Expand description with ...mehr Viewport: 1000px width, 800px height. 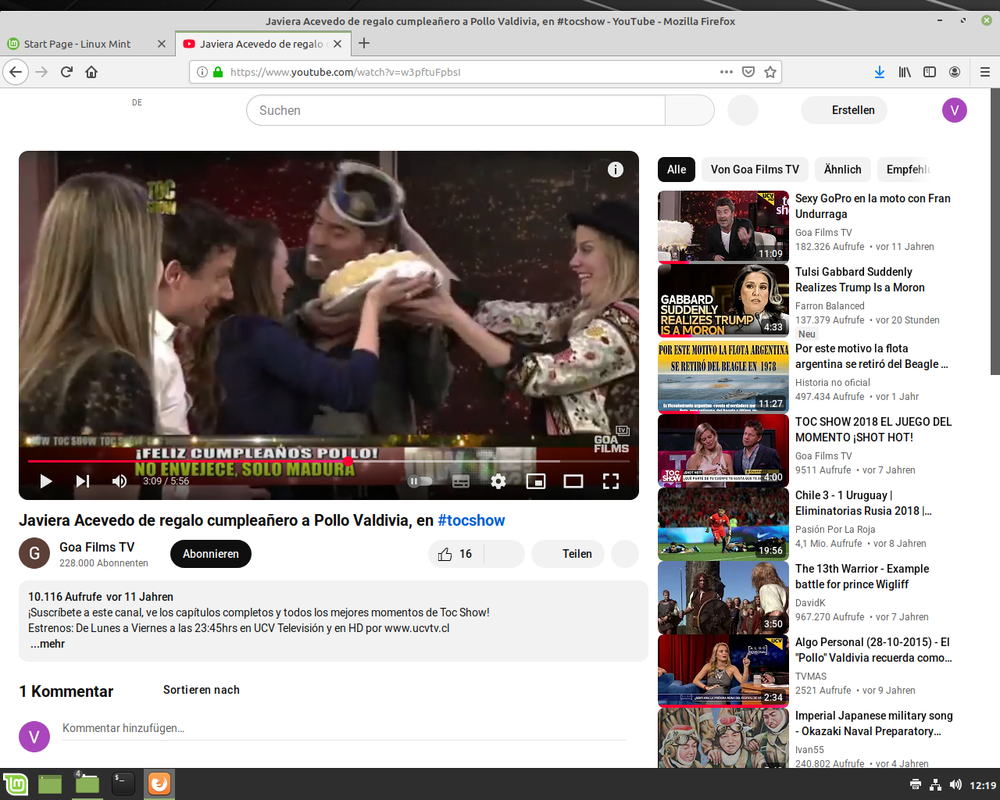tap(47, 644)
